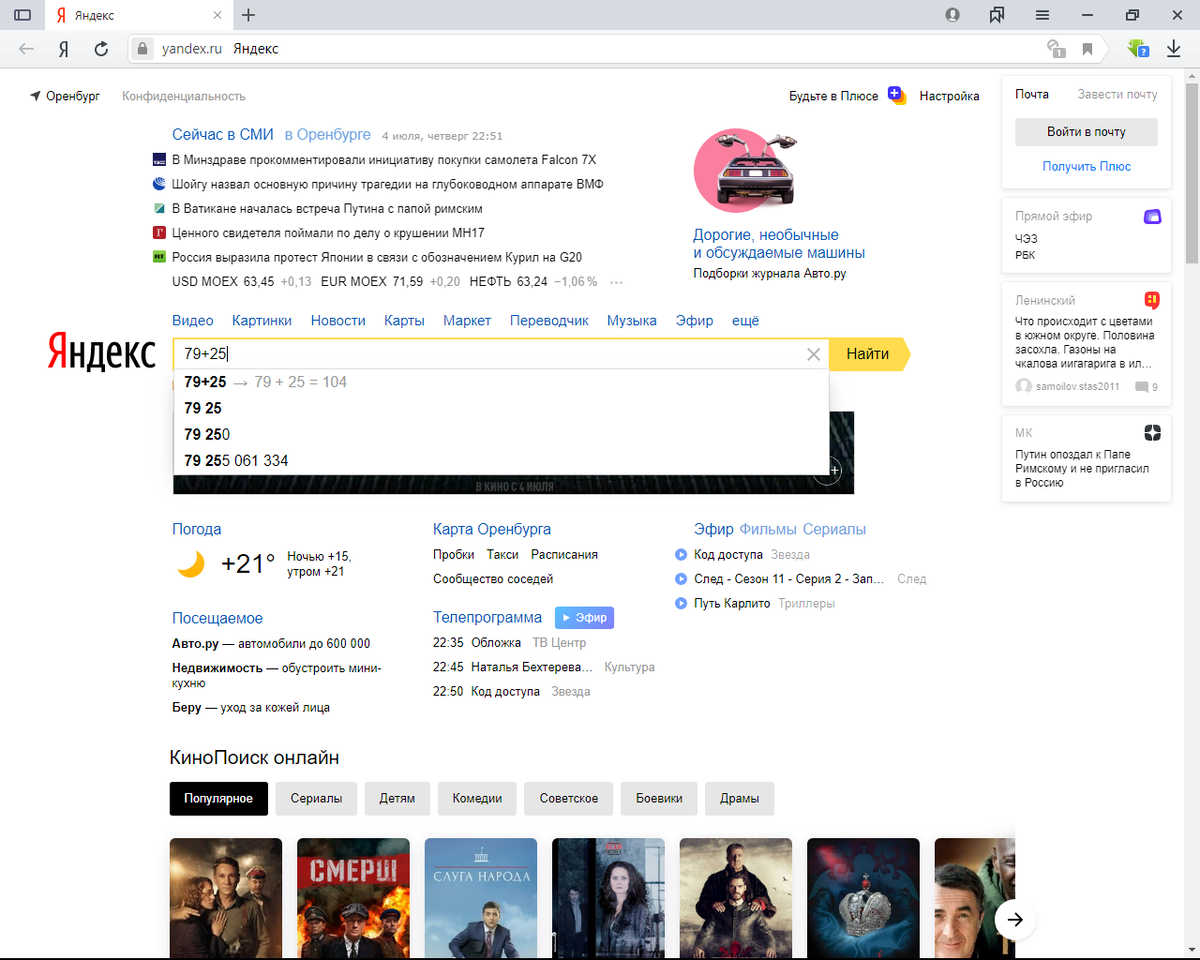1200x960 pixels.
Task: Open the bookmarks manager icon in title bar
Action: click(x=997, y=15)
